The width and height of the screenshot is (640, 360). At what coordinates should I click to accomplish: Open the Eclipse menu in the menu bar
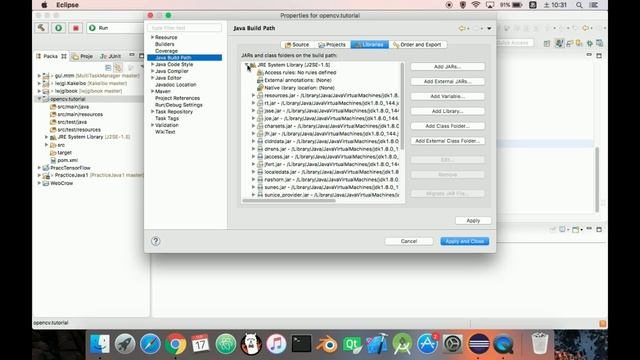[67, 5]
